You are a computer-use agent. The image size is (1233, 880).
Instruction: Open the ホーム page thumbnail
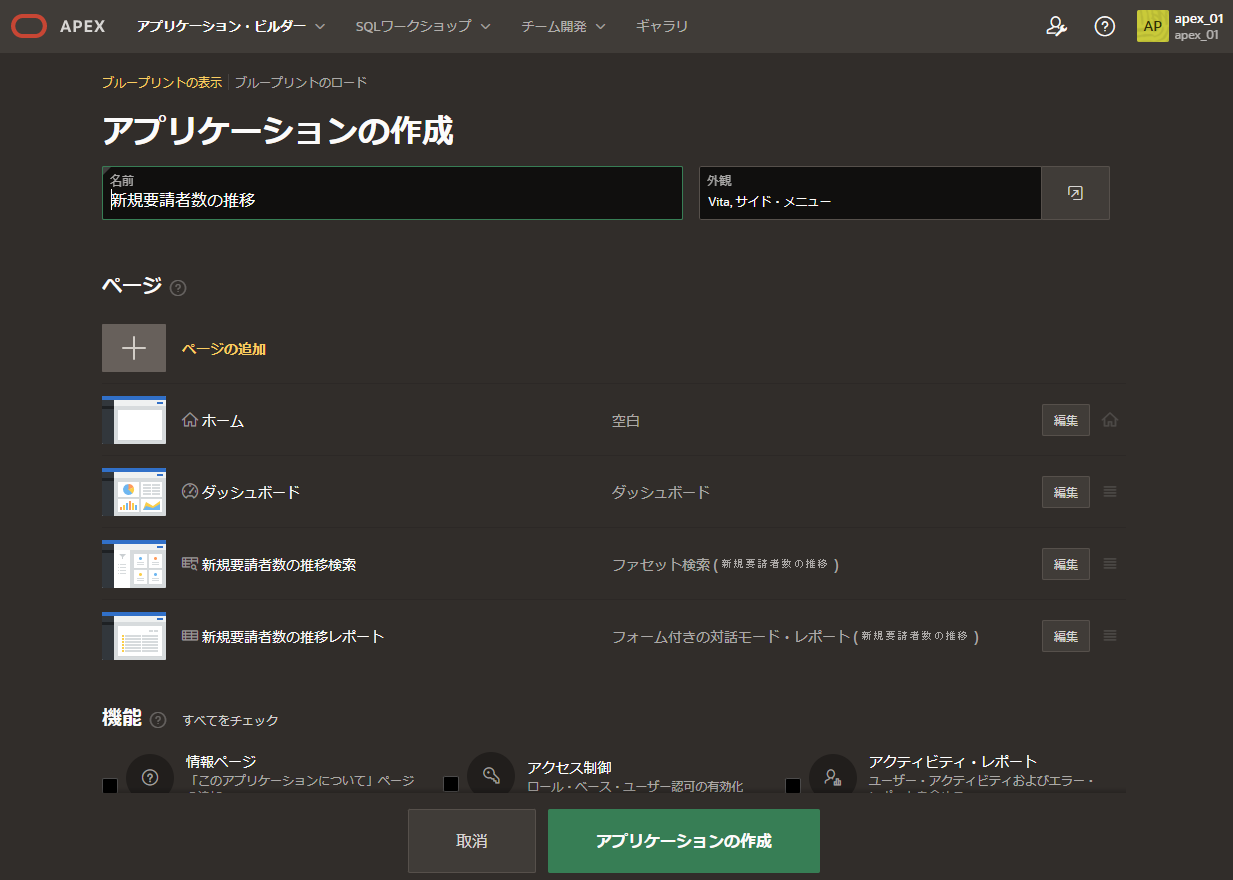click(x=134, y=420)
